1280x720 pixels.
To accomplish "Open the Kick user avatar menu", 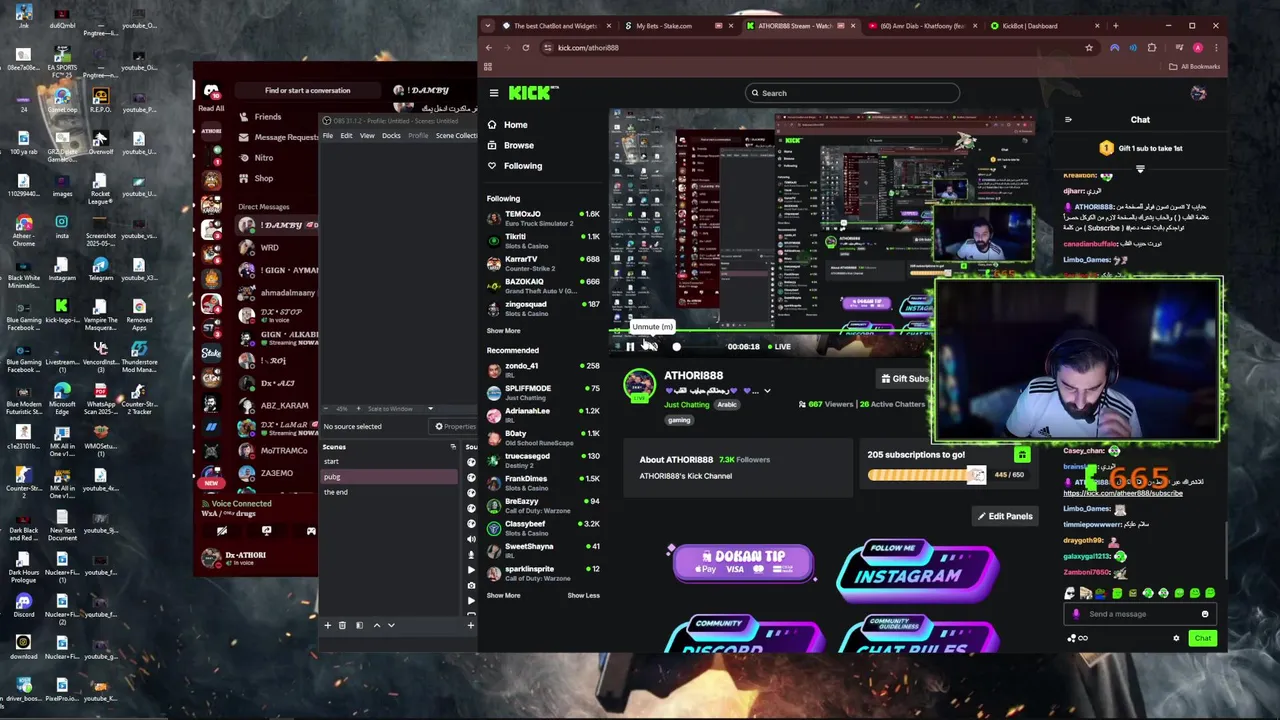I will pos(1198,93).
